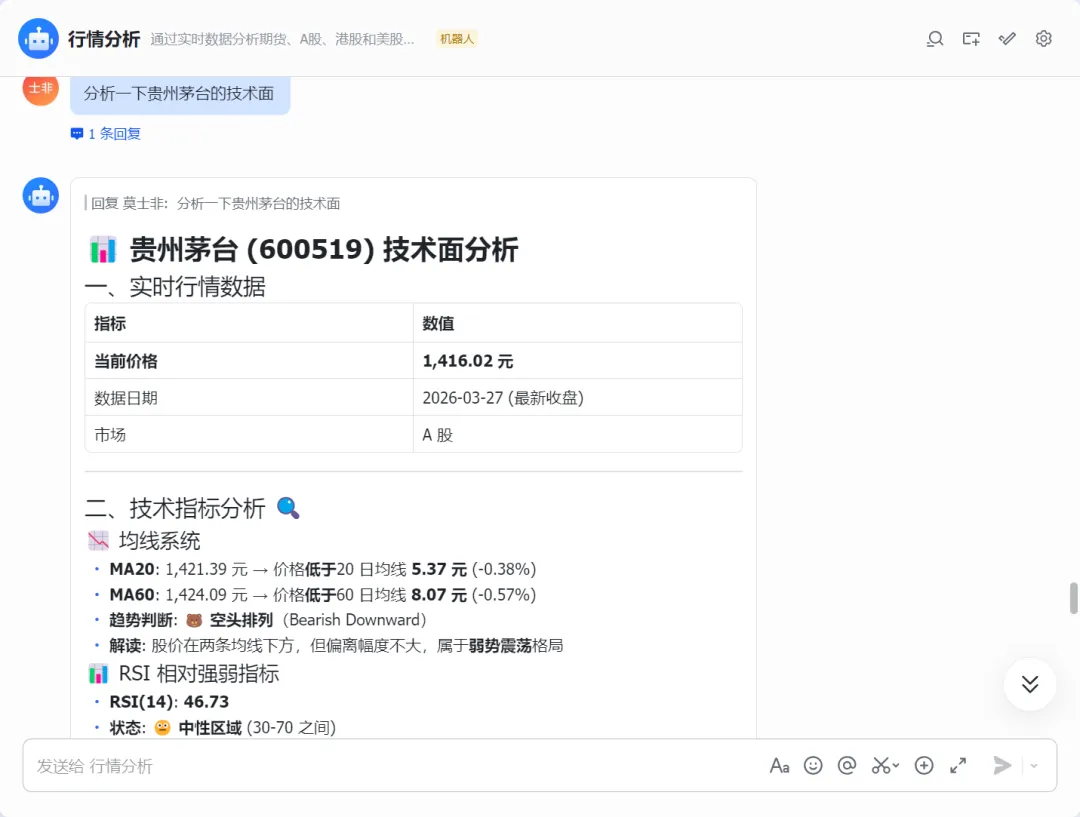Open the plus more-options icon
The height and width of the screenshot is (817, 1080).
pyautogui.click(x=924, y=765)
